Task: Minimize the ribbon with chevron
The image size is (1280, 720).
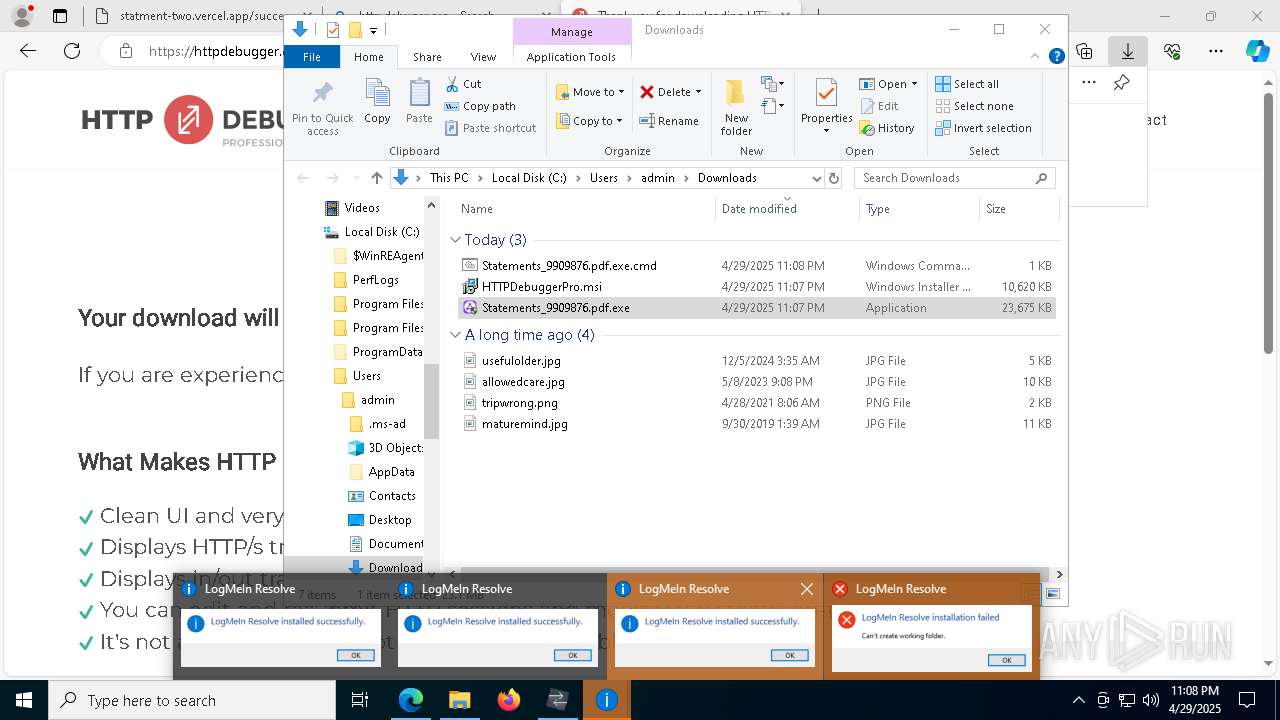Action: pyautogui.click(x=1037, y=57)
